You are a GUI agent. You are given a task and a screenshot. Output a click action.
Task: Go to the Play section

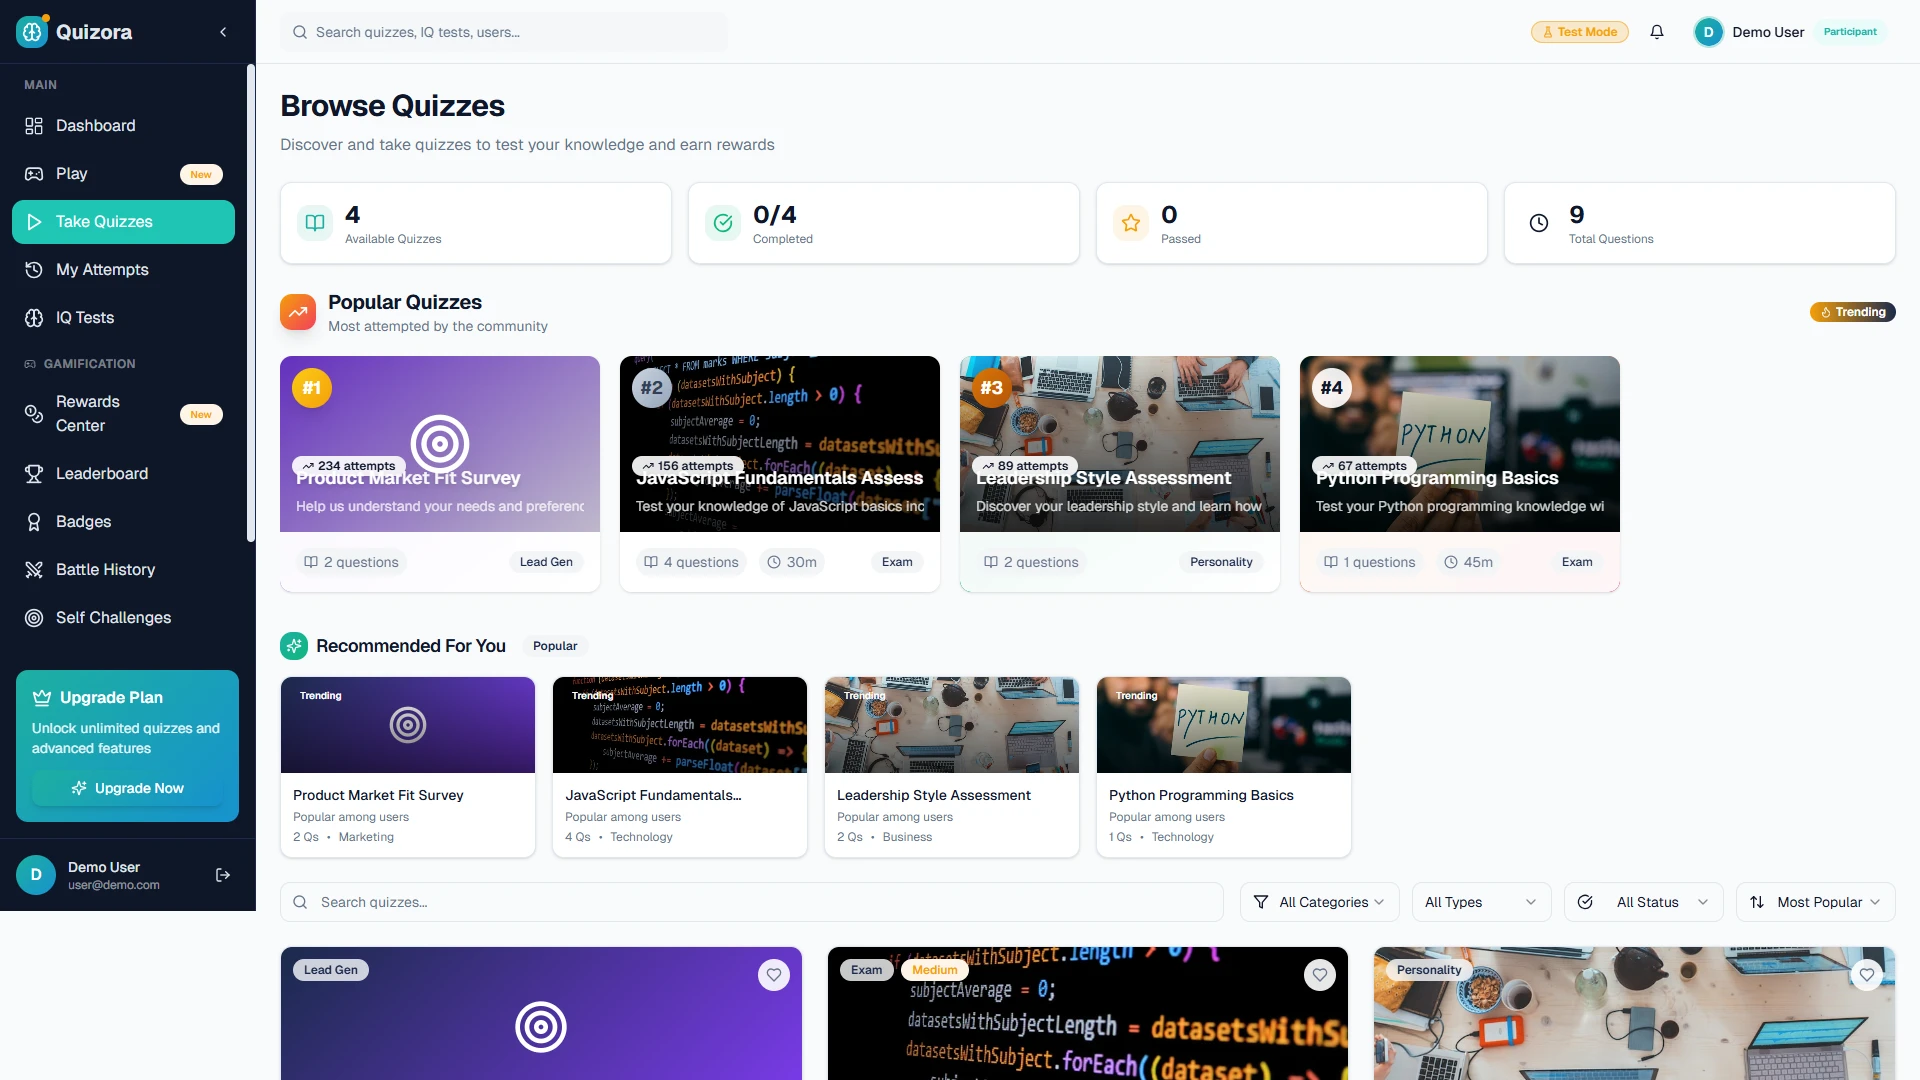(124, 174)
